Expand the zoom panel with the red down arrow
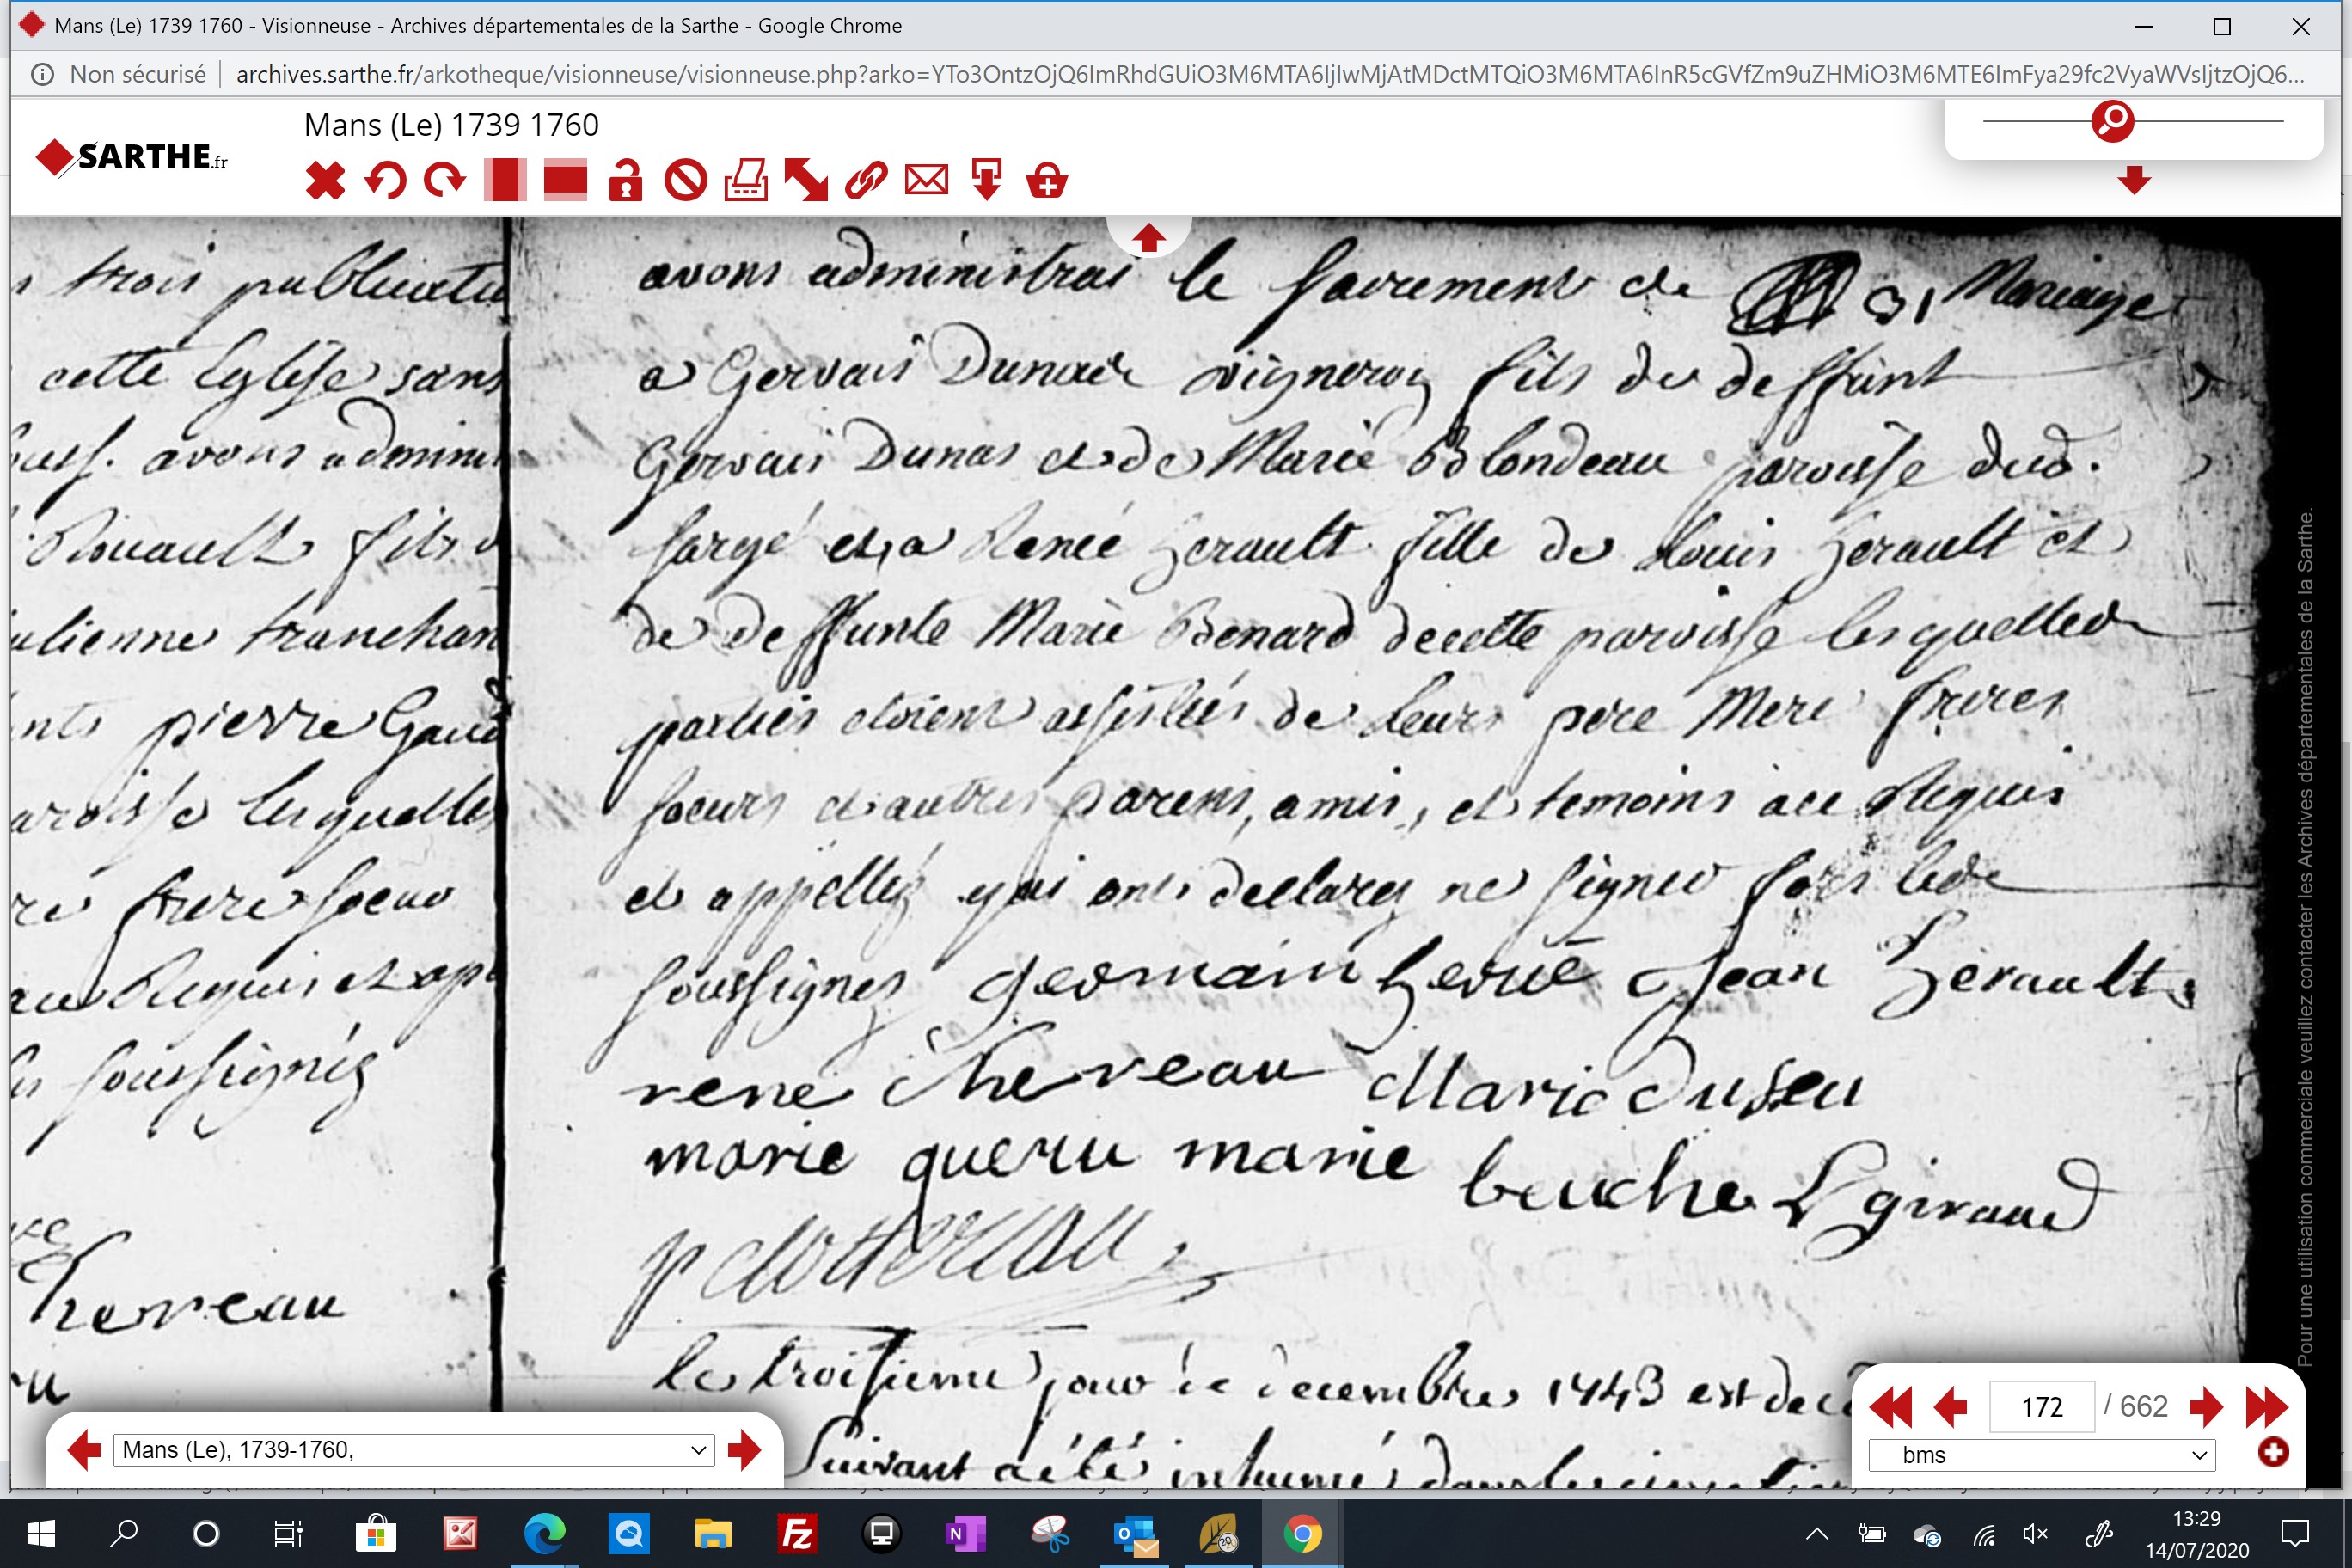The height and width of the screenshot is (1568, 2352). (x=2134, y=180)
